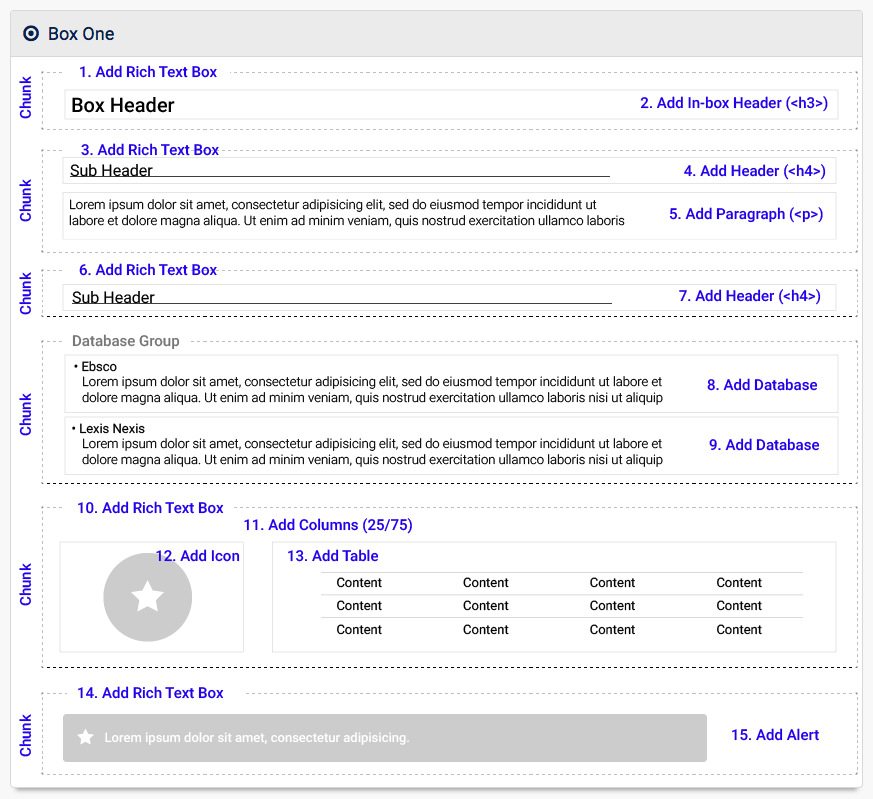Click "7. Add Header (<h4>)" label
This screenshot has height=799, width=873.
(749, 296)
